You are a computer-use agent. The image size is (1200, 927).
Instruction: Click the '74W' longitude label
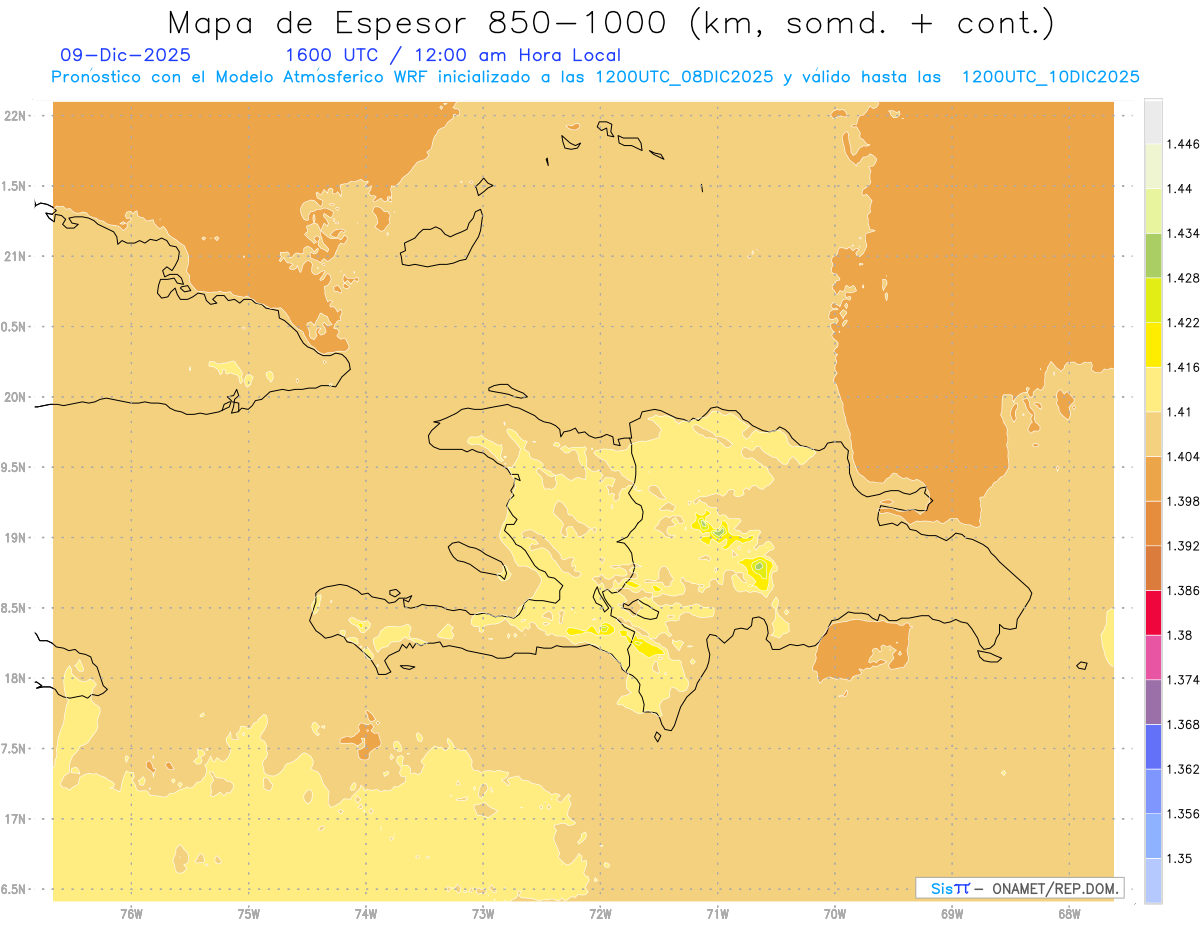[x=366, y=914]
